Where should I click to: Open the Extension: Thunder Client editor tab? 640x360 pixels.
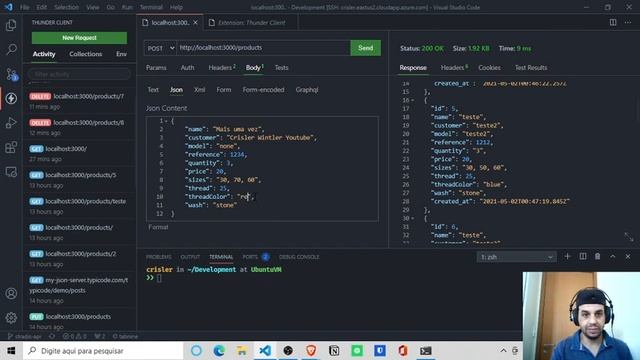pyautogui.click(x=251, y=22)
